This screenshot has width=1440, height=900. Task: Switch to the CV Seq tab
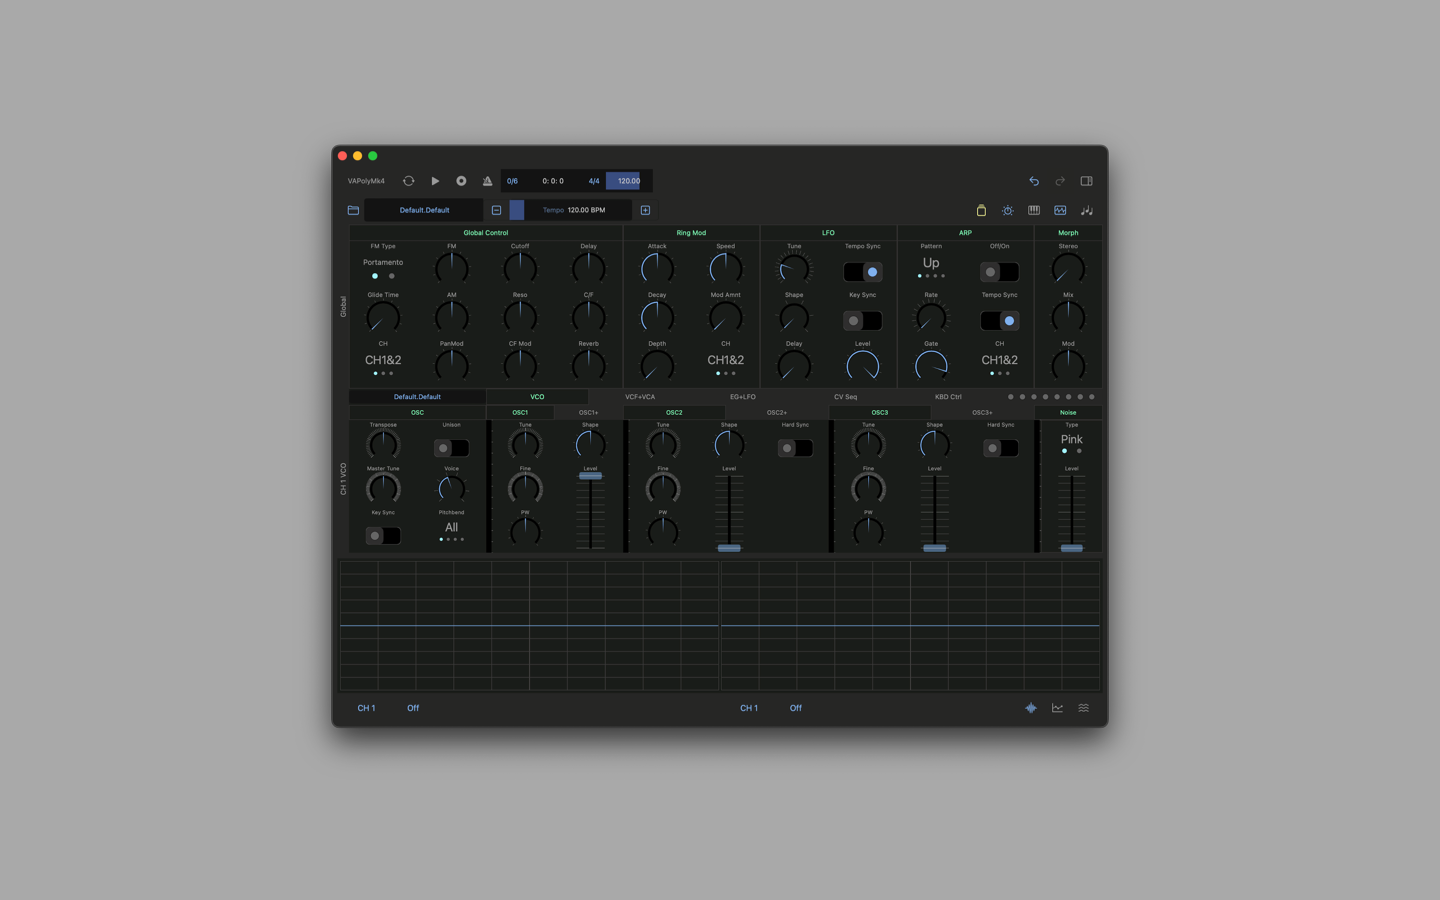(x=845, y=397)
